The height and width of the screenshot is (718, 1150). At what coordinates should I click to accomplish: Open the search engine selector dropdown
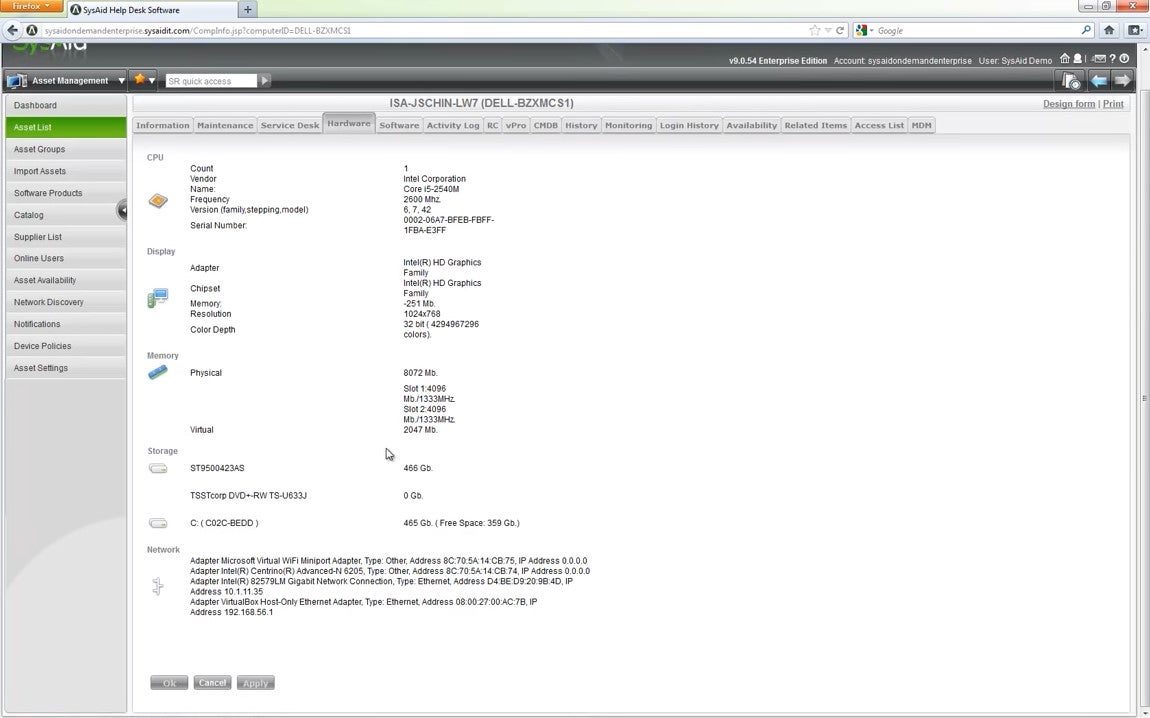[x=864, y=30]
